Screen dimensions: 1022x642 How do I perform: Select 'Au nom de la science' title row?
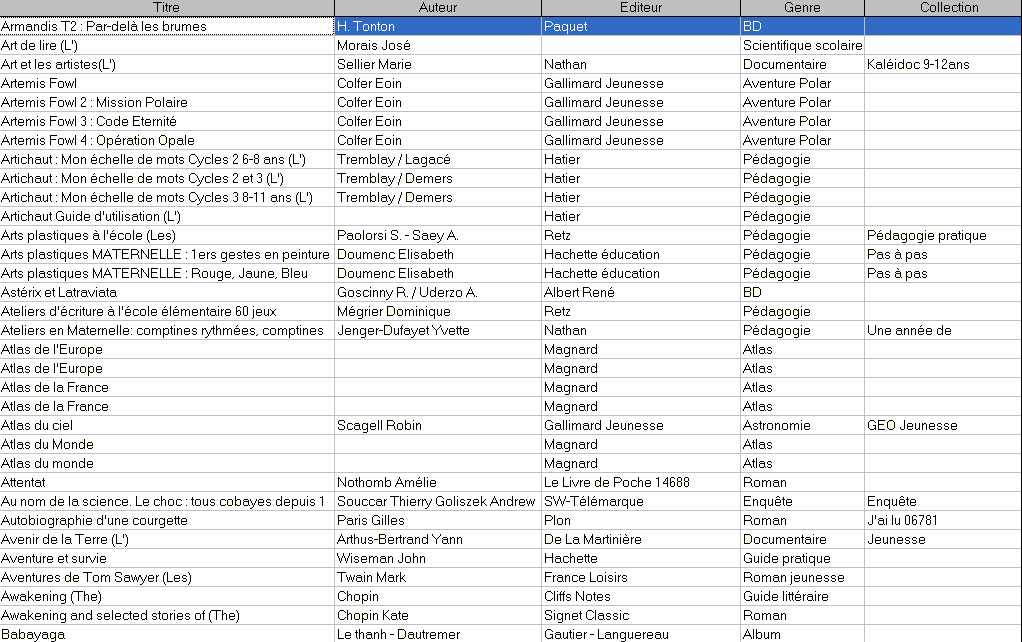(162, 501)
